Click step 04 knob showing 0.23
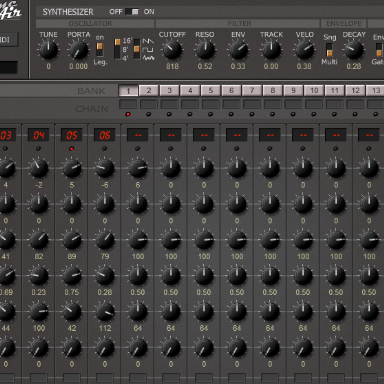 pos(39,276)
